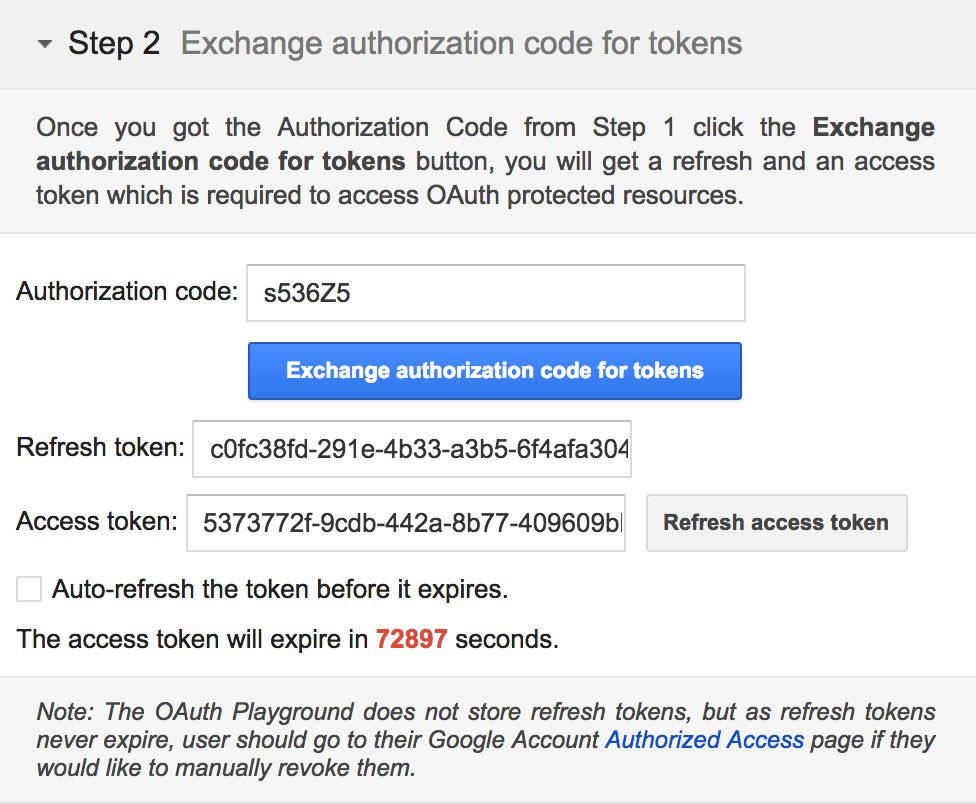Select the Access token text field
This screenshot has height=804, width=976.
click(406, 523)
